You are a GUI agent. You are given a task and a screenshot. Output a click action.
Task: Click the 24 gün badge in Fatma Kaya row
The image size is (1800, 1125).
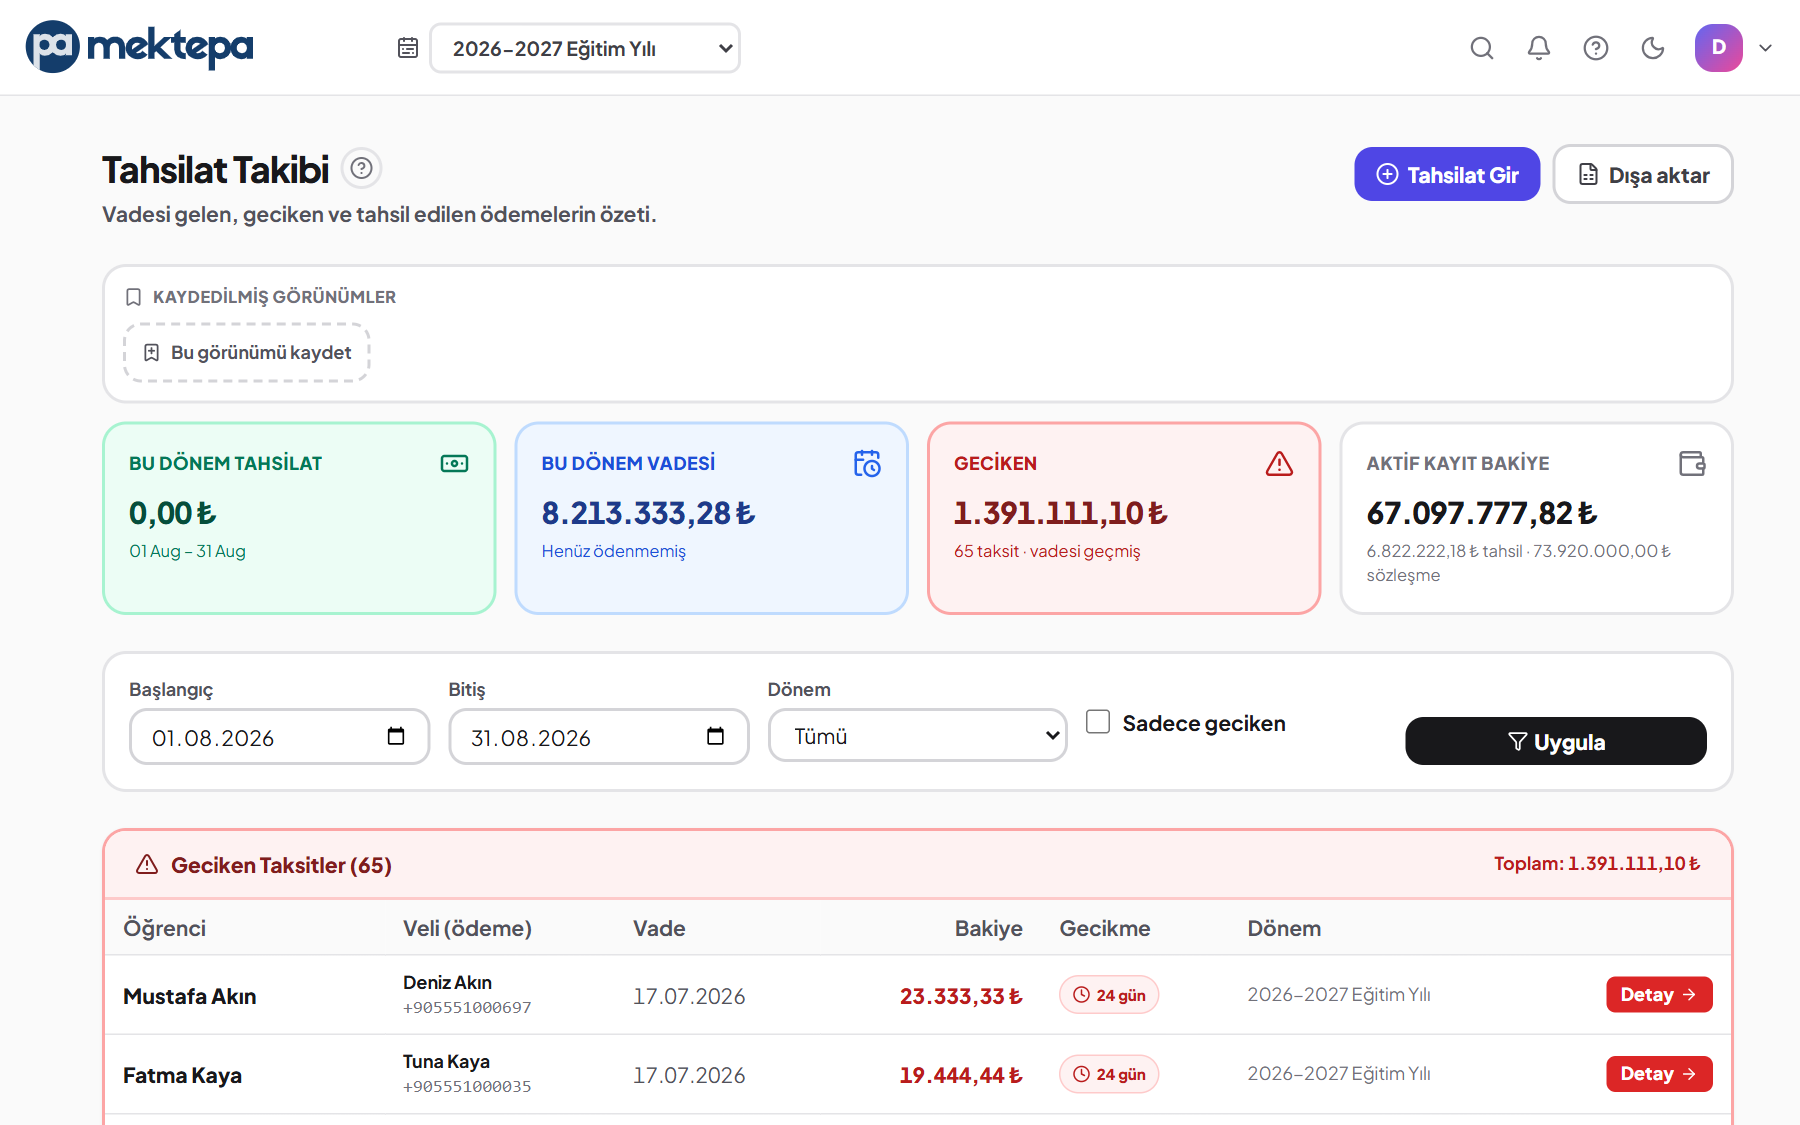tap(1109, 1074)
